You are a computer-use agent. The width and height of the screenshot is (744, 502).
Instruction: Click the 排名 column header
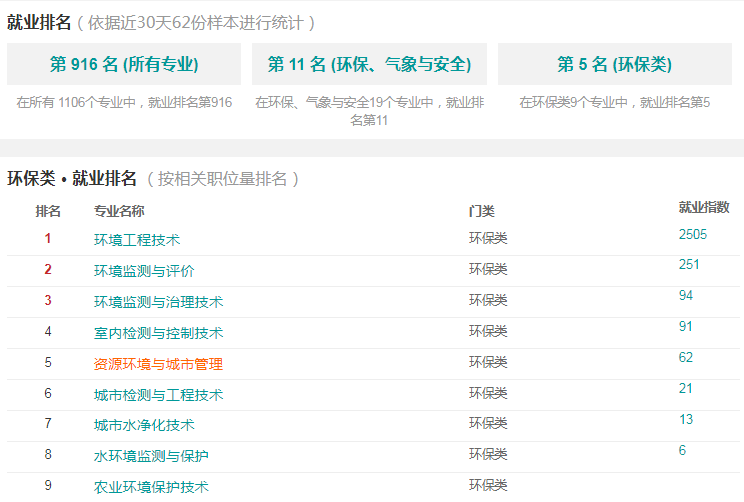pos(48,211)
